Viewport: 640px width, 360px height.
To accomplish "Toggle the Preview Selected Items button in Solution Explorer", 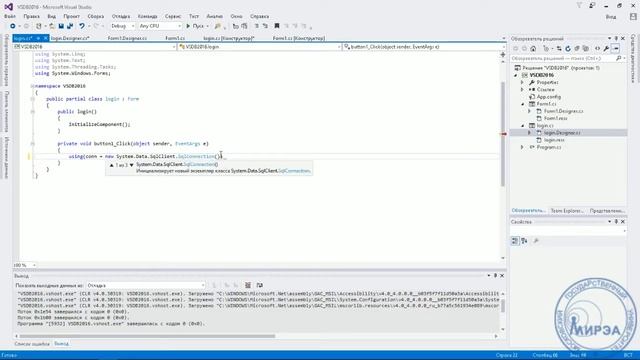I will [616, 49].
